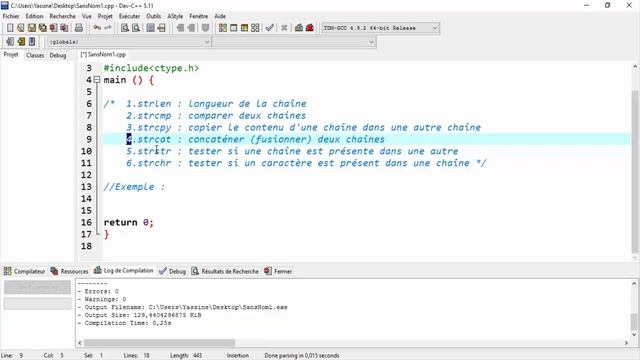Image resolution: width=640 pixels, height=360 pixels.
Task: Click the Save All toolbar icon
Action: coord(42,28)
